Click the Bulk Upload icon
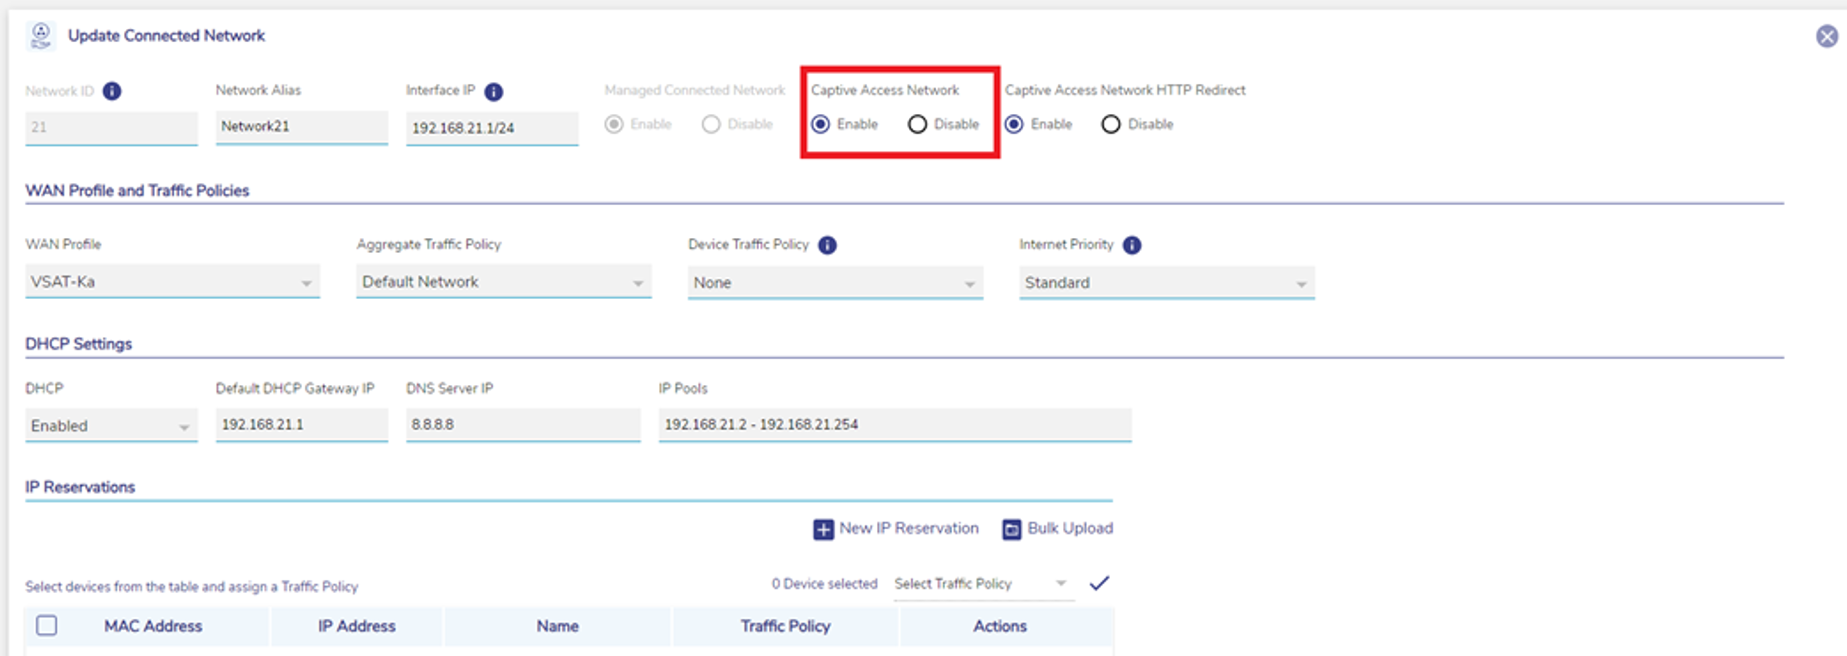The width and height of the screenshot is (1847, 656). tap(1011, 529)
